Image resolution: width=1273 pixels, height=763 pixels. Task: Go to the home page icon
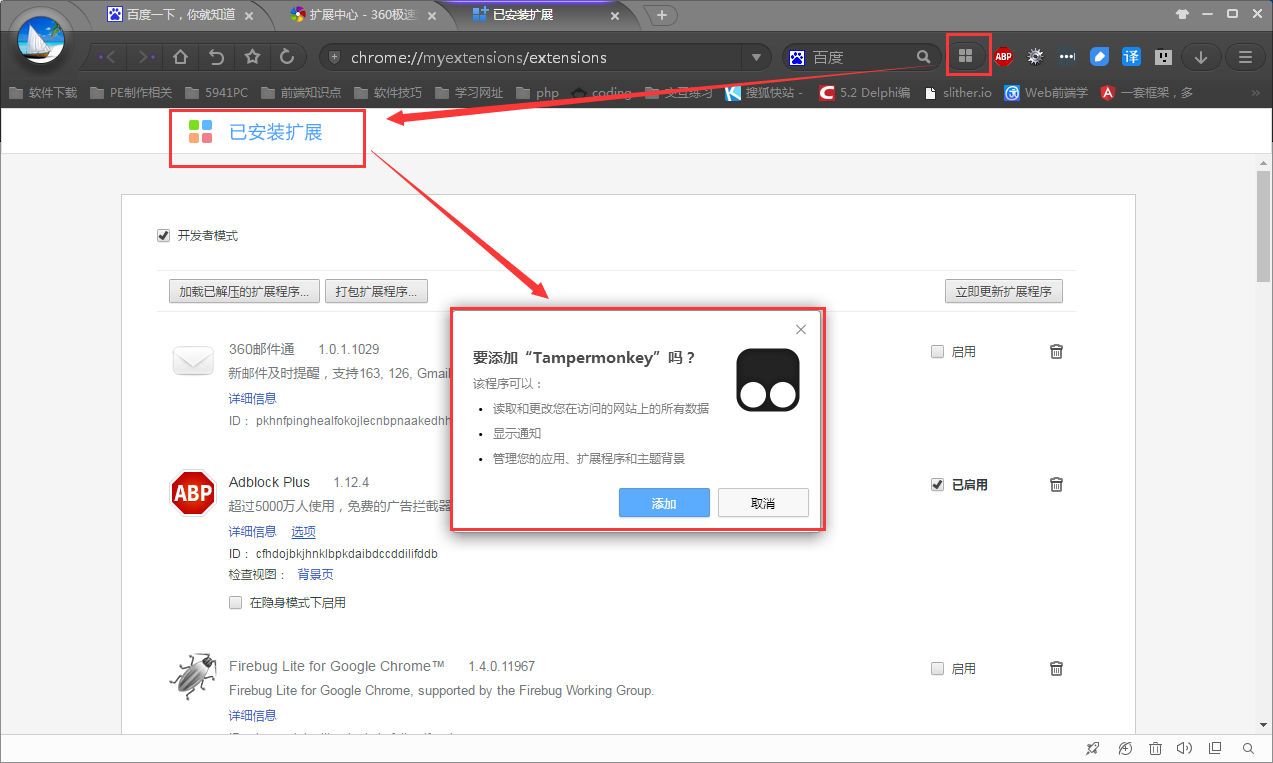[180, 57]
